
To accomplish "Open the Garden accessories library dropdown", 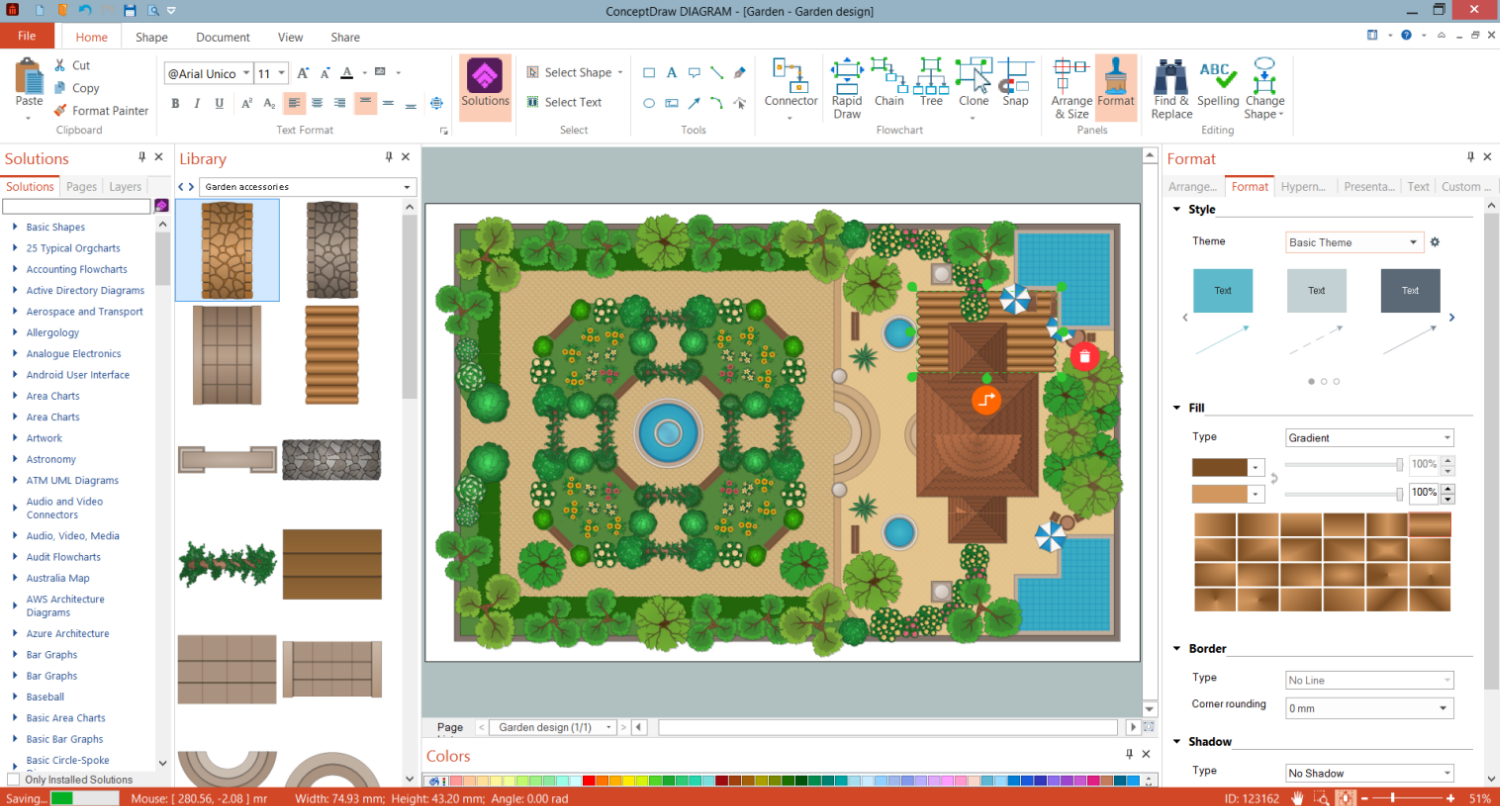I will tap(407, 187).
